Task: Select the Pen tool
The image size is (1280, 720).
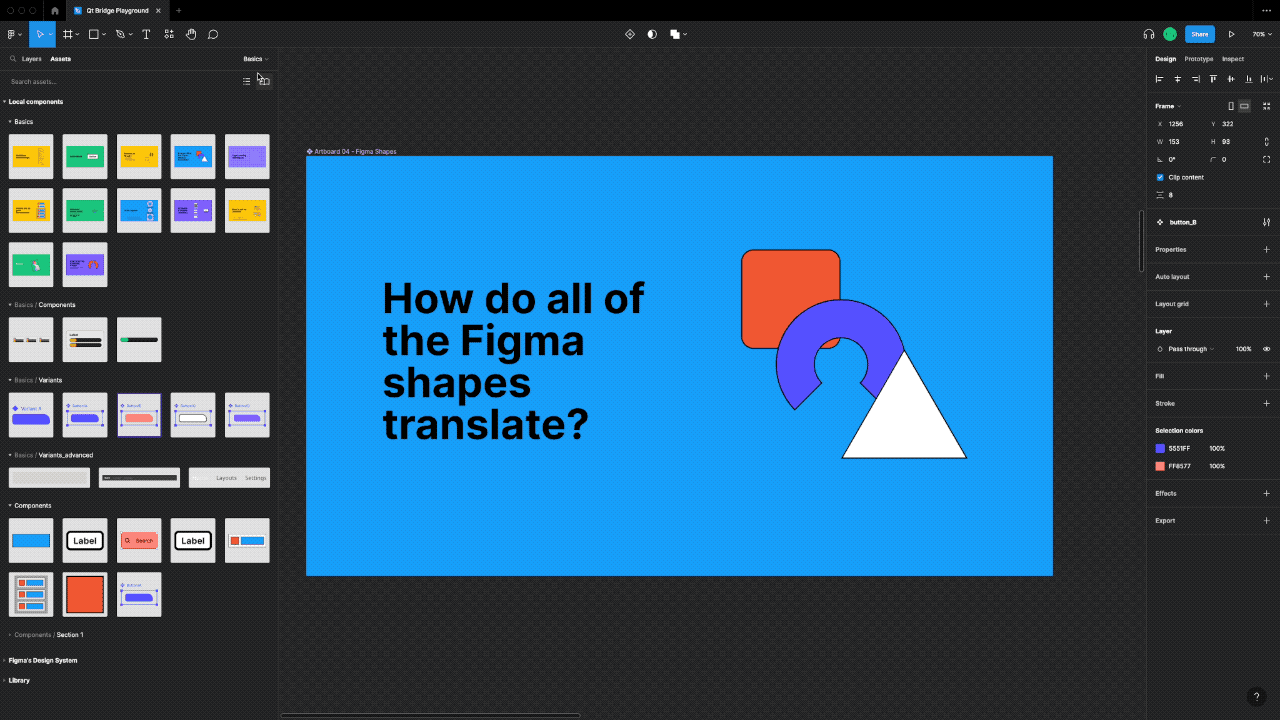Action: (x=119, y=34)
